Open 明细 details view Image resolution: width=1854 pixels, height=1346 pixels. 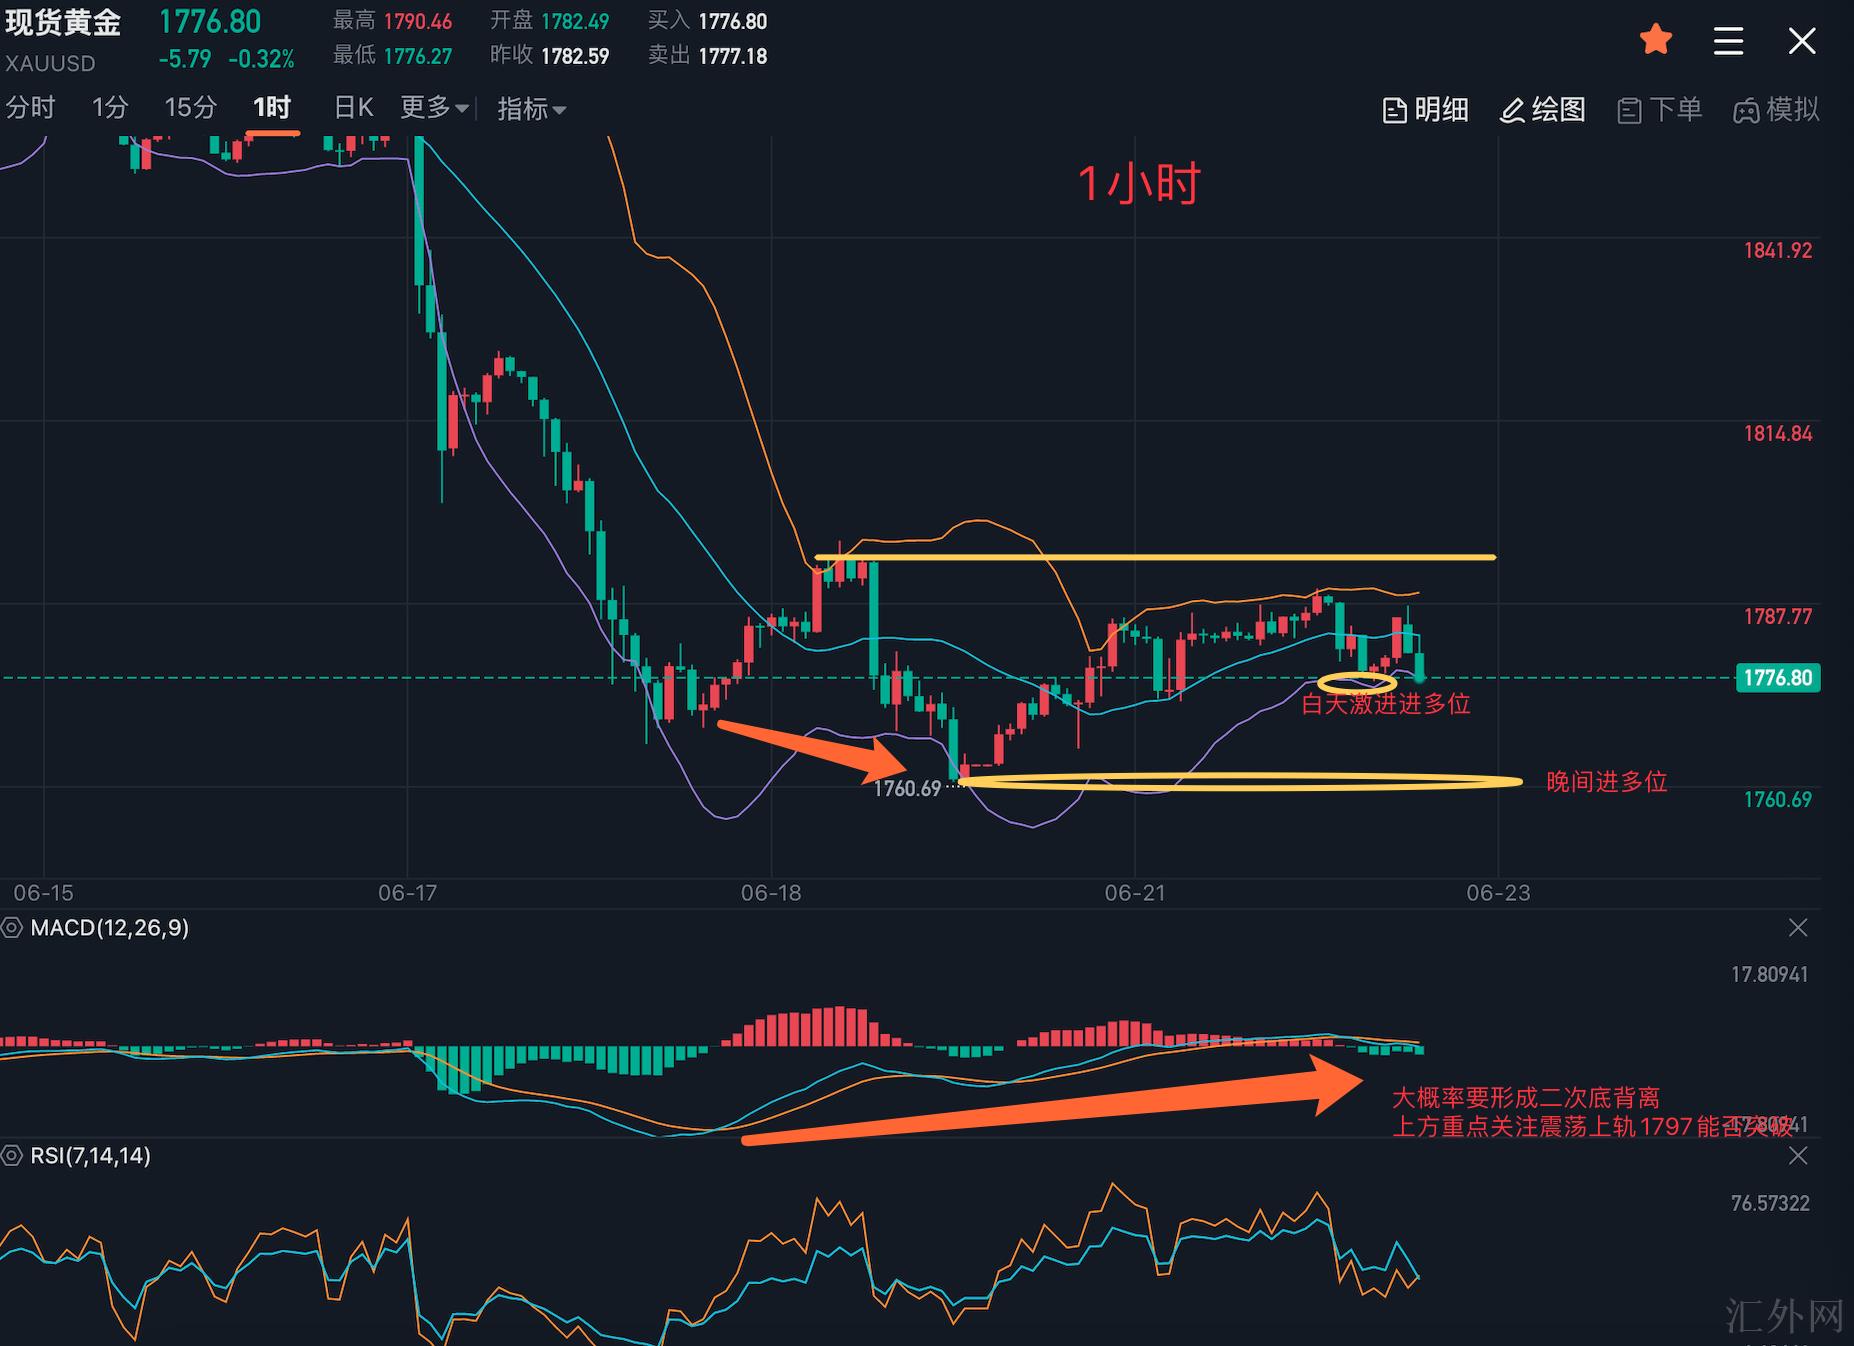tap(1425, 109)
